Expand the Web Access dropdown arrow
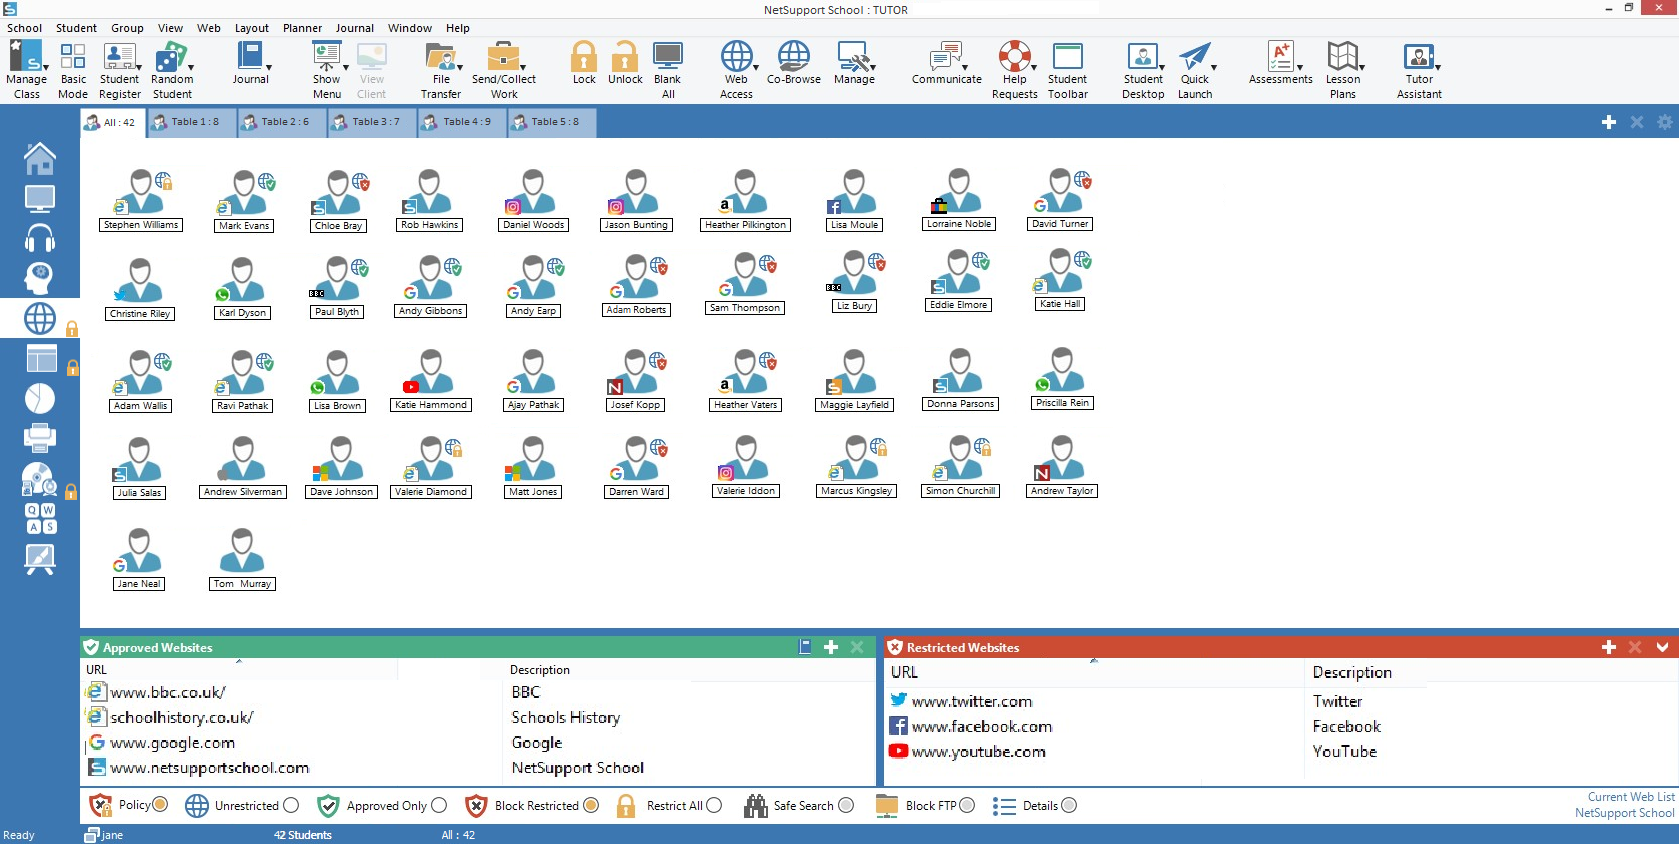The image size is (1680, 844). pos(756,68)
